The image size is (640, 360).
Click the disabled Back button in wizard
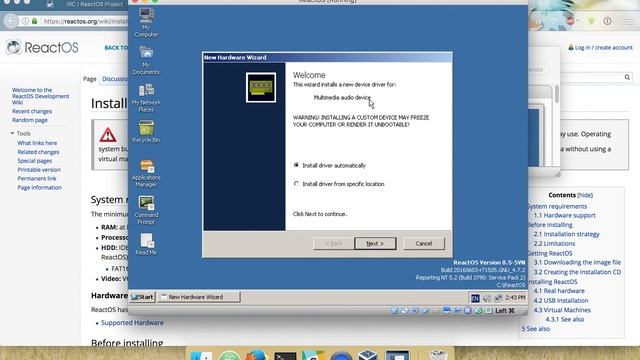(x=334, y=244)
